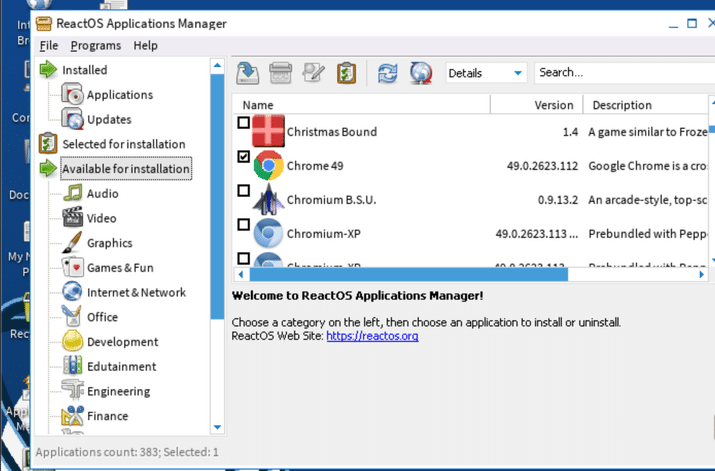
Task: Check the Christmas Bound checkbox
Action: (244, 123)
